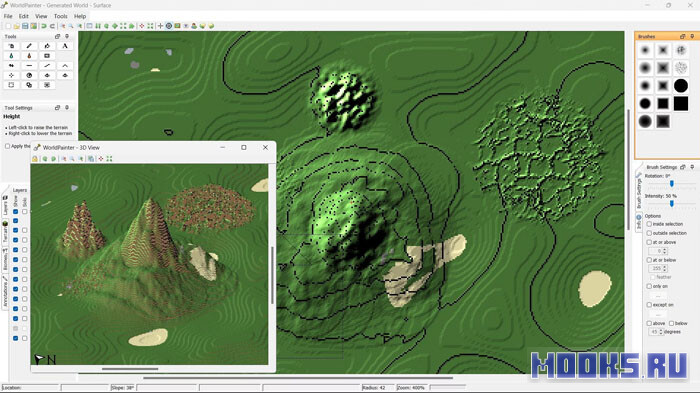Check the 'at or above' checkbox
Image resolution: width=700 pixels, height=393 pixels.
tap(649, 242)
